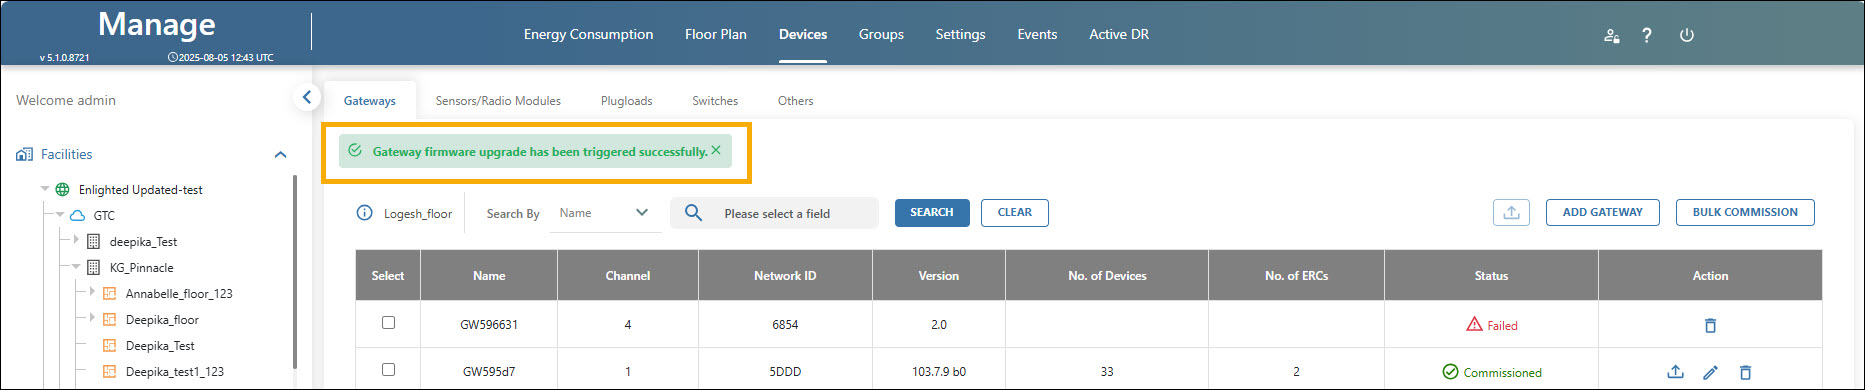Image resolution: width=1865 pixels, height=390 pixels.
Task: Dismiss the firmware upgrade success message
Action: pyautogui.click(x=716, y=150)
